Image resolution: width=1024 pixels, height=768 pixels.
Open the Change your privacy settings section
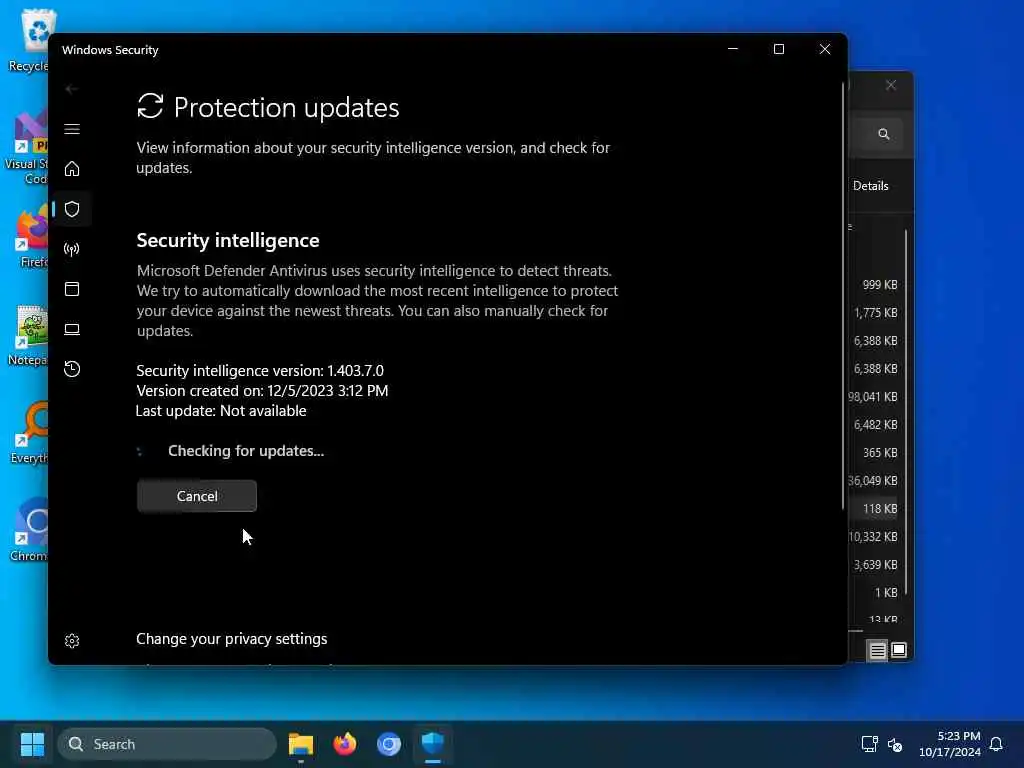231,639
